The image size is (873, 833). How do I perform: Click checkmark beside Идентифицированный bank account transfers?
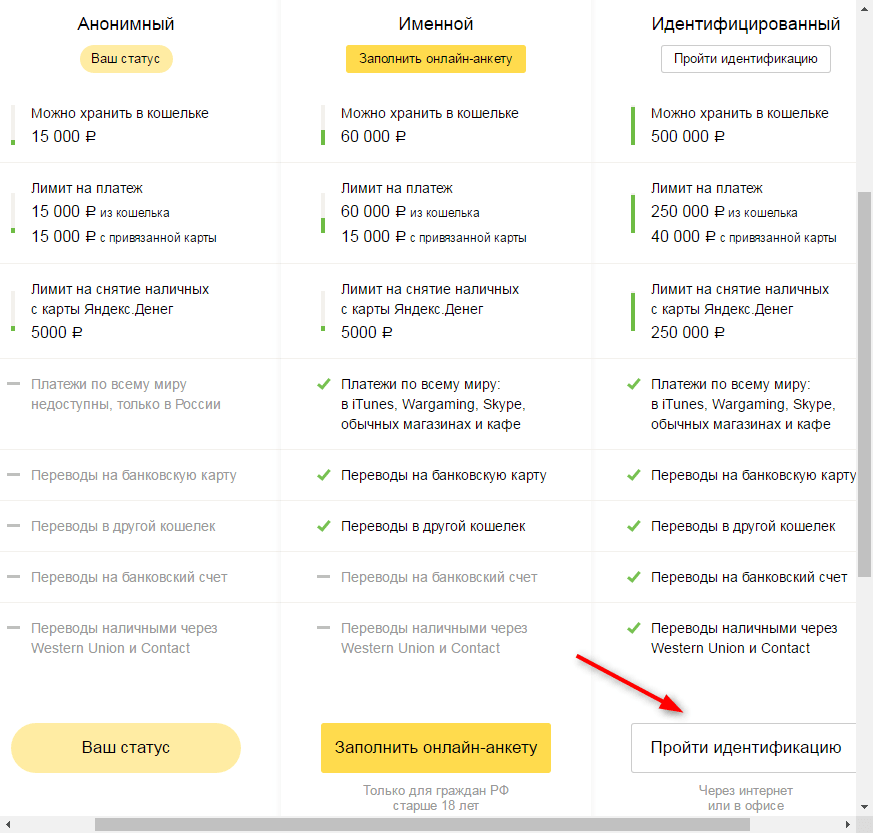(x=633, y=577)
